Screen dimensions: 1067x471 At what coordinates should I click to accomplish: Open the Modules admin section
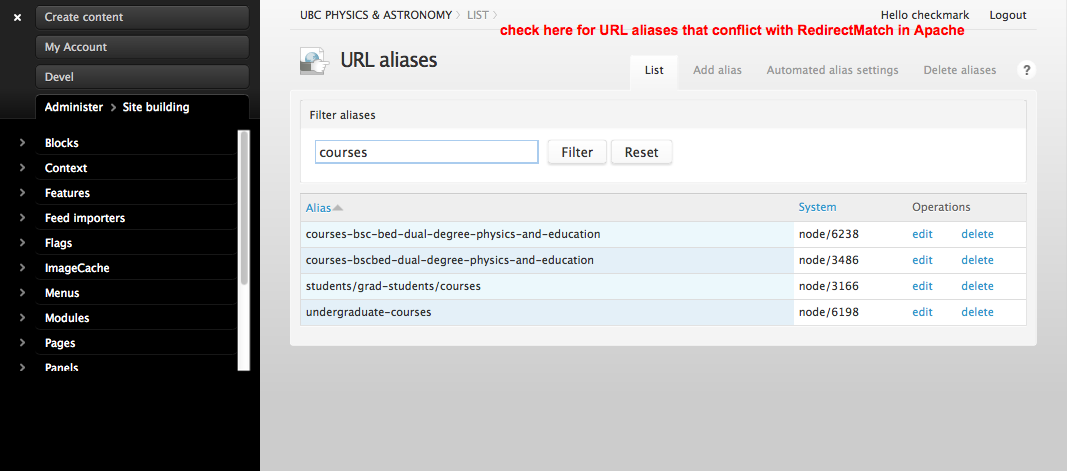pyautogui.click(x=67, y=318)
